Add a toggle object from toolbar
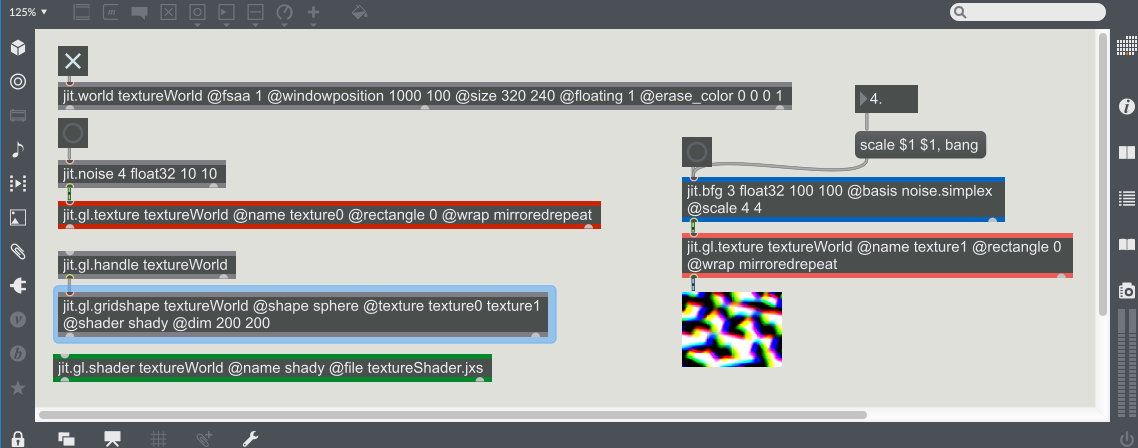This screenshot has width=1138, height=448. point(168,12)
